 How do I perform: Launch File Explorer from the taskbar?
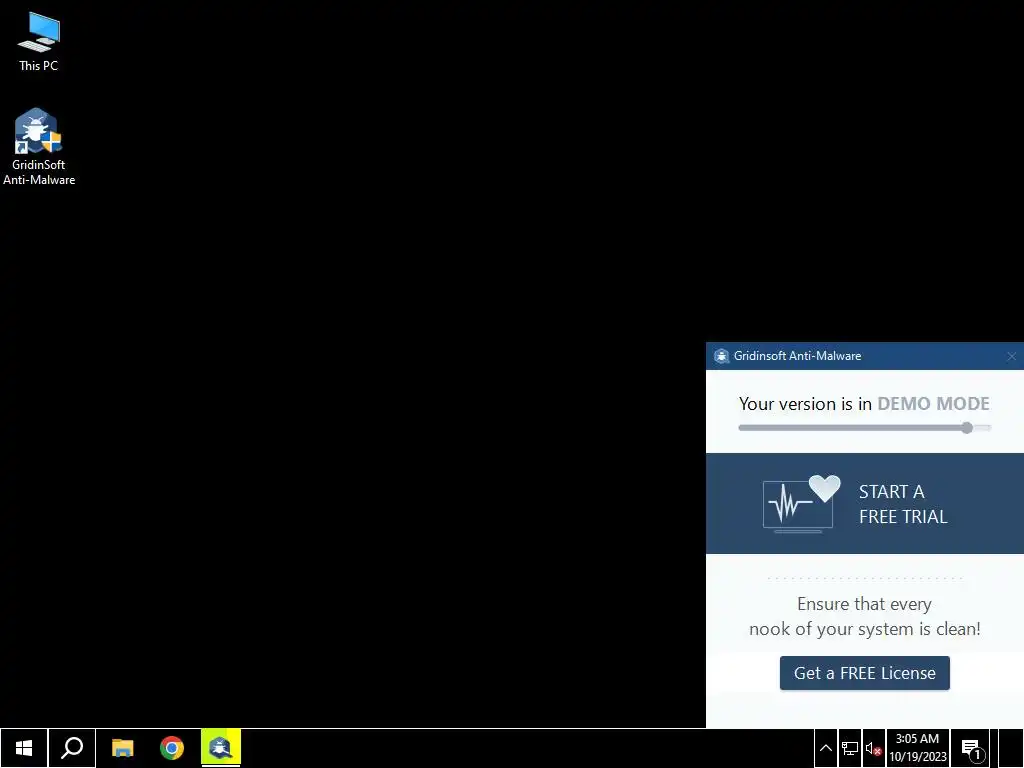(122, 748)
